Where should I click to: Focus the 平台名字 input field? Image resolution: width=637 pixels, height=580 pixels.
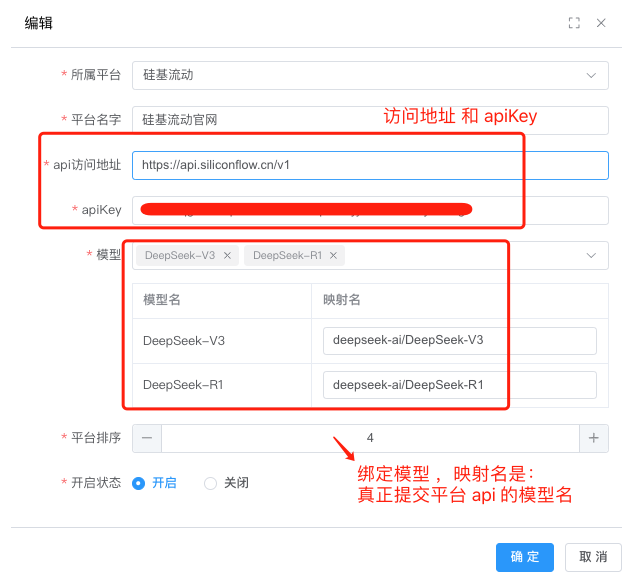tap(370, 120)
